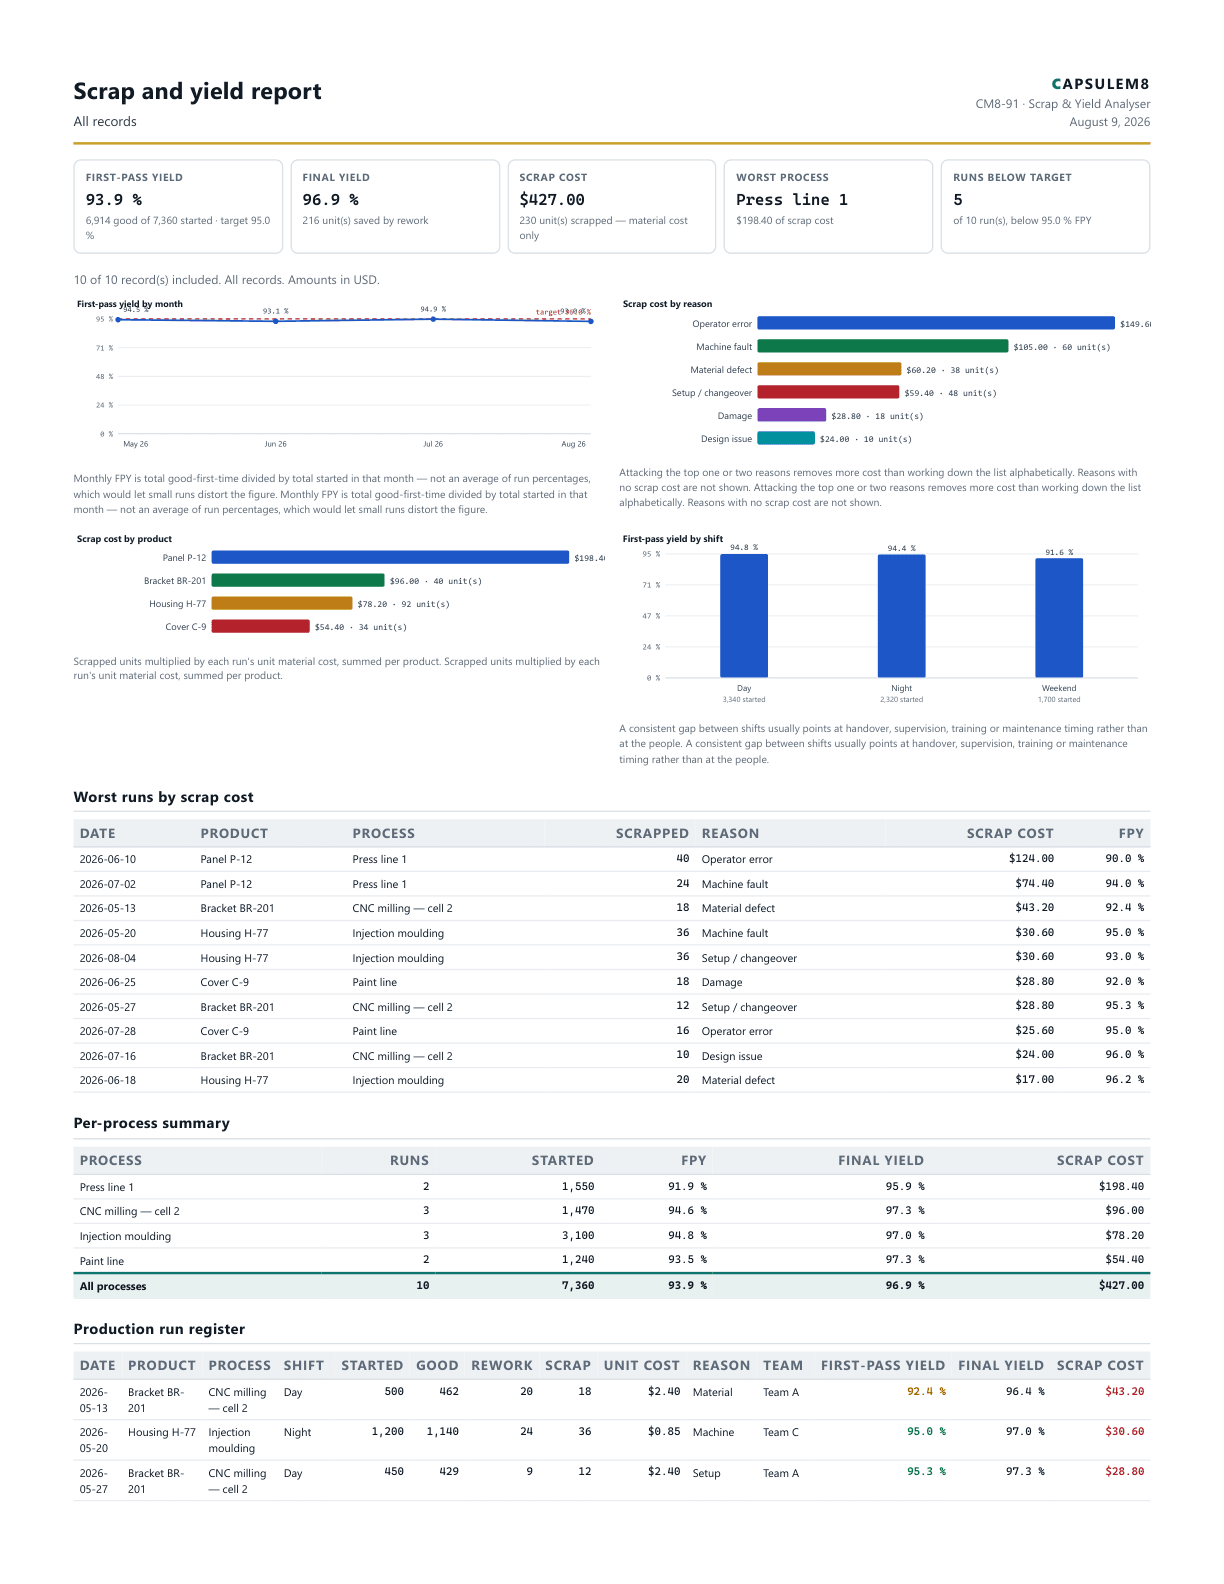Click the $74.40 scrap cost cell
The width and height of the screenshot is (1224, 1584).
tap(1034, 883)
